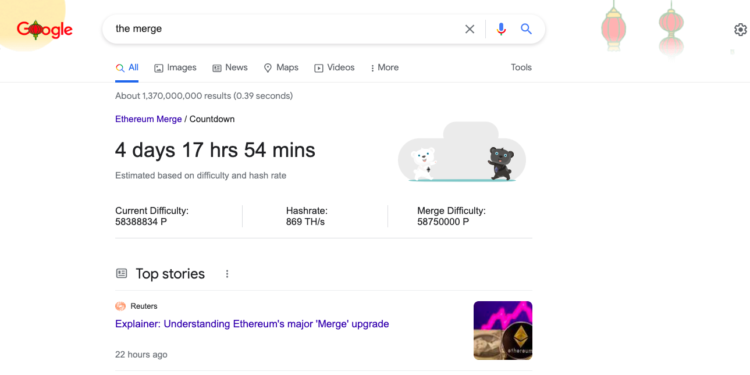Expand the Tools options
The width and height of the screenshot is (750, 375).
click(521, 67)
